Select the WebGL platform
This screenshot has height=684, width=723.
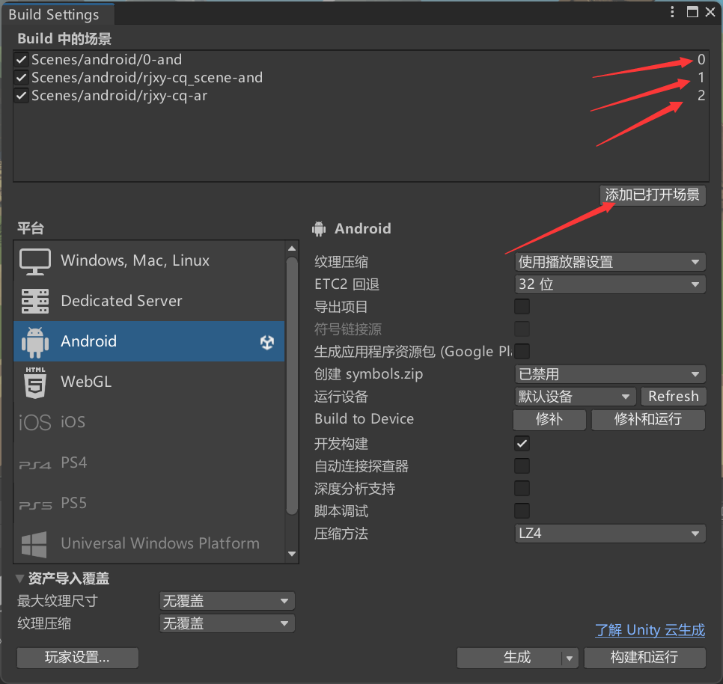pyautogui.click(x=149, y=382)
